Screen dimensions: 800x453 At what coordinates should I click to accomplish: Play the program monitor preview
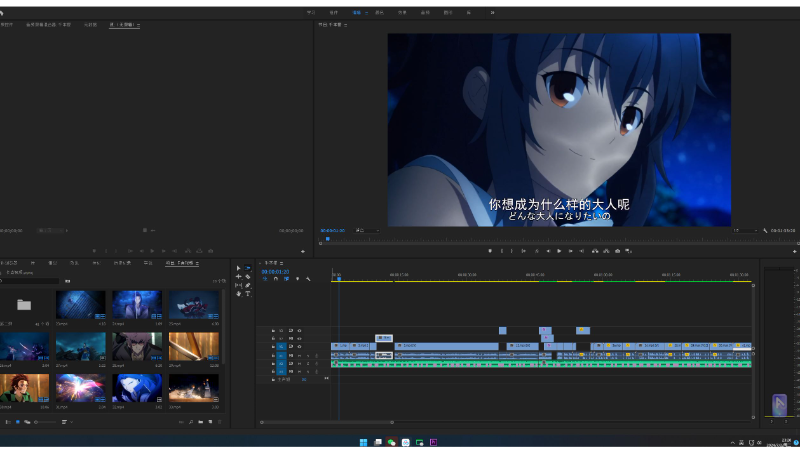(x=559, y=251)
